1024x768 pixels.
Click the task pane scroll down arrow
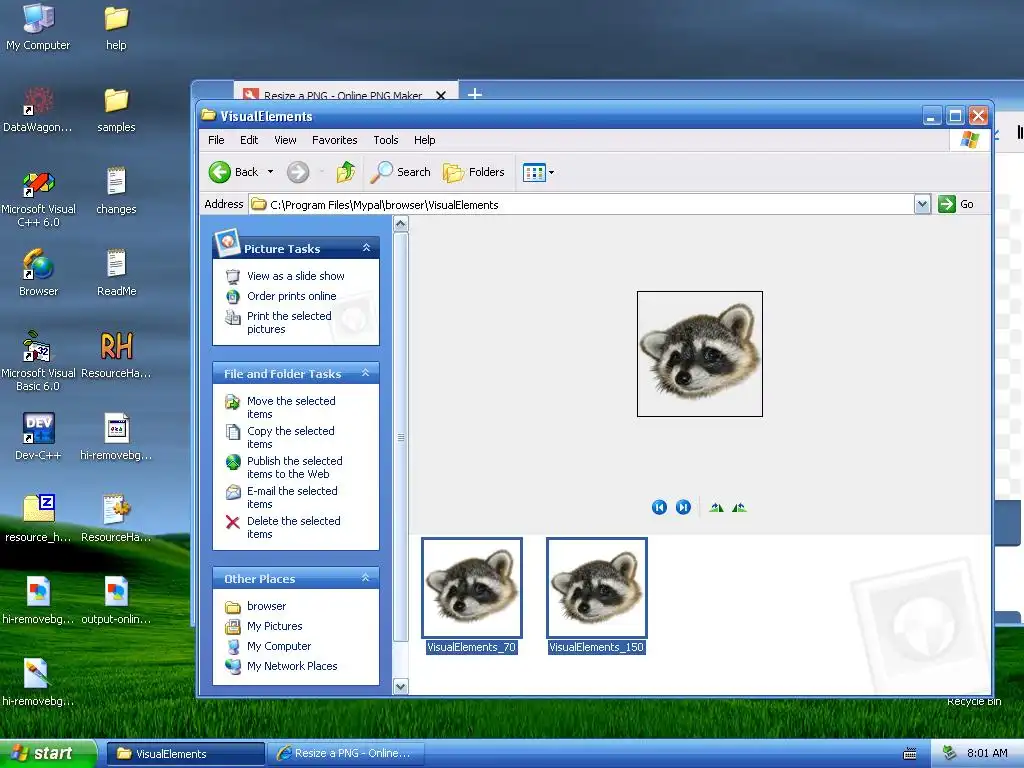point(401,686)
